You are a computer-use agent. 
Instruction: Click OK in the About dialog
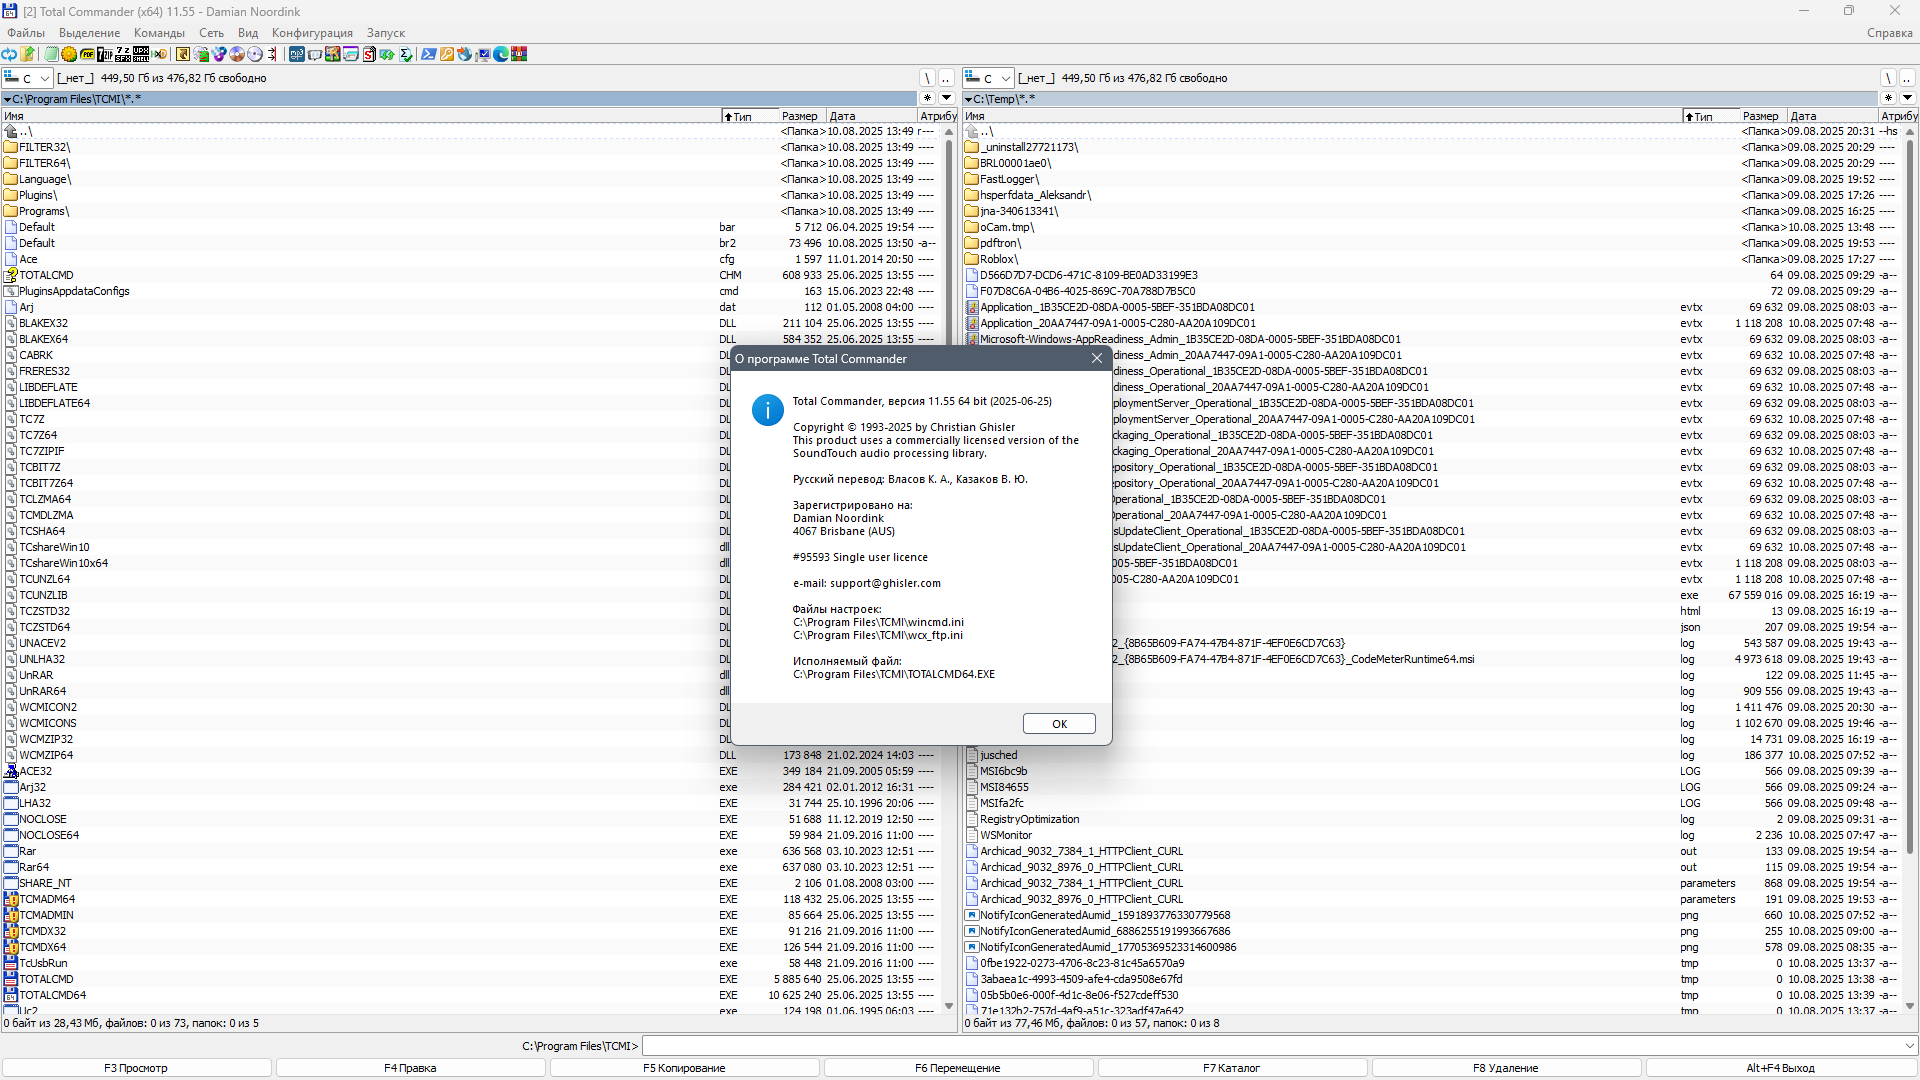coord(1059,724)
